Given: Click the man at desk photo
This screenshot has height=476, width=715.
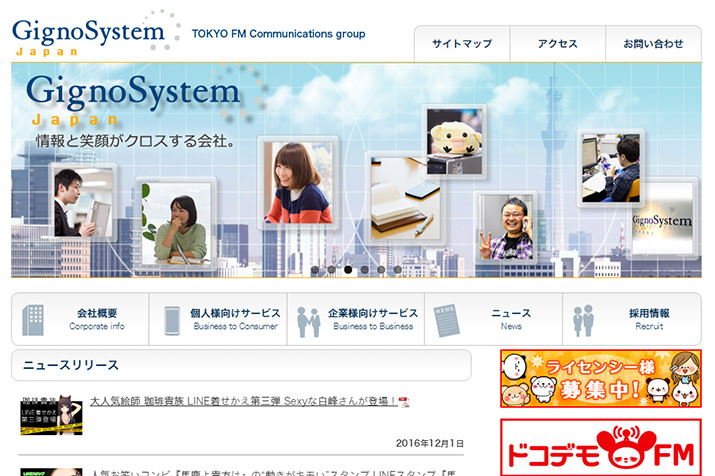Looking at the screenshot, I should pyautogui.click(x=611, y=168).
